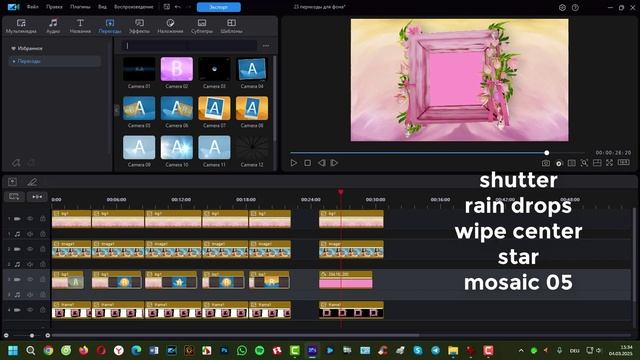Select the Camera 12 transition thumbnail
Viewport: 640px width, 360px height.
tap(252, 147)
